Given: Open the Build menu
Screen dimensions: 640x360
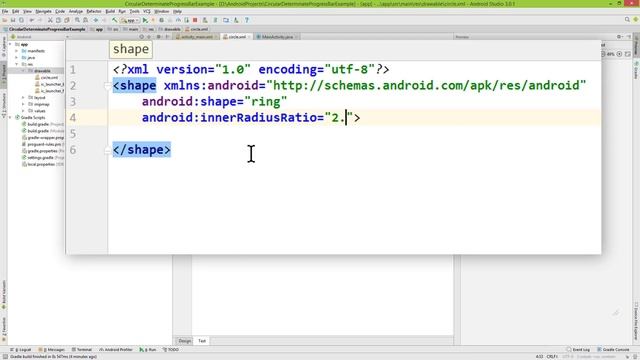Looking at the screenshot, I should 110,11.
